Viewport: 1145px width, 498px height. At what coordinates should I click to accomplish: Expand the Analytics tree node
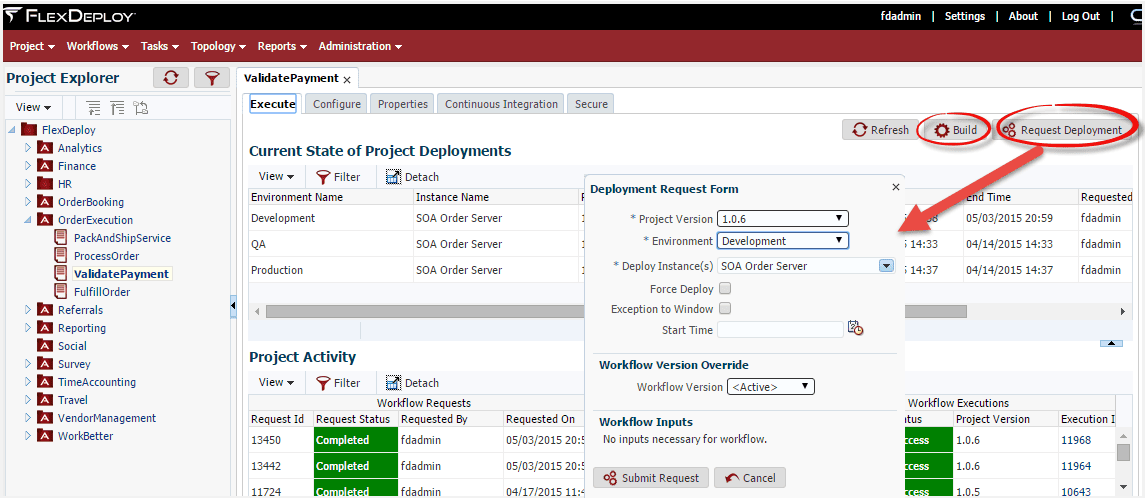click(28, 148)
